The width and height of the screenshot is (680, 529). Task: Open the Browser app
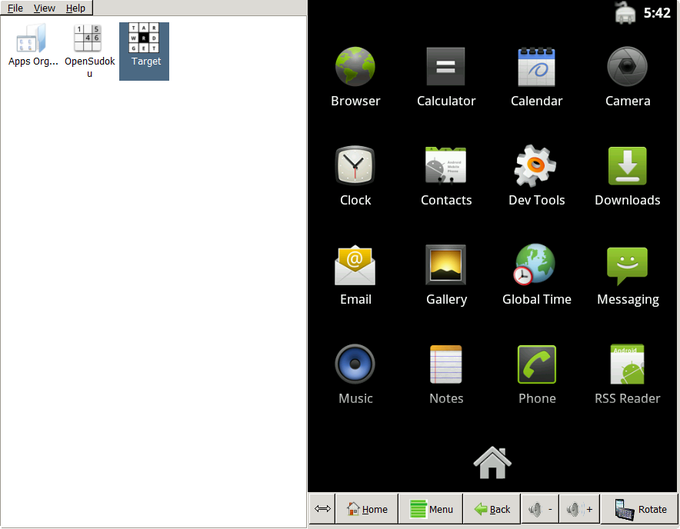click(x=355, y=76)
